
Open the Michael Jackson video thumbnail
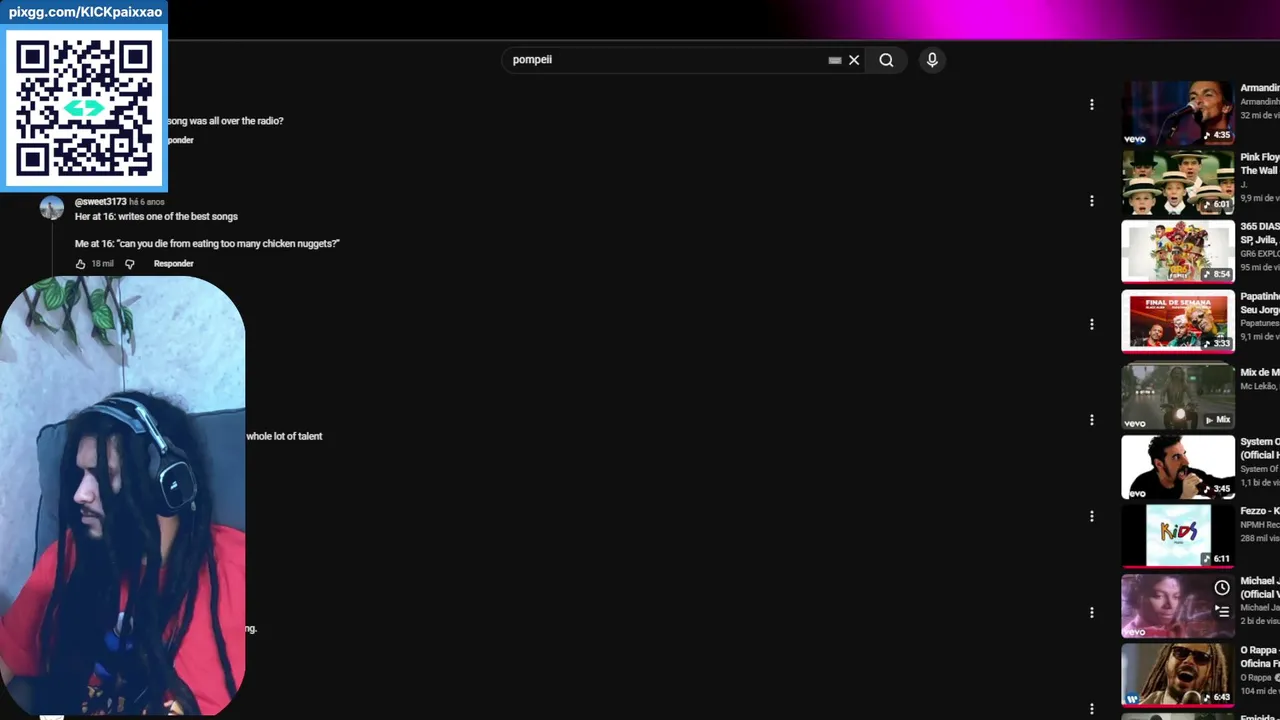(1178, 605)
